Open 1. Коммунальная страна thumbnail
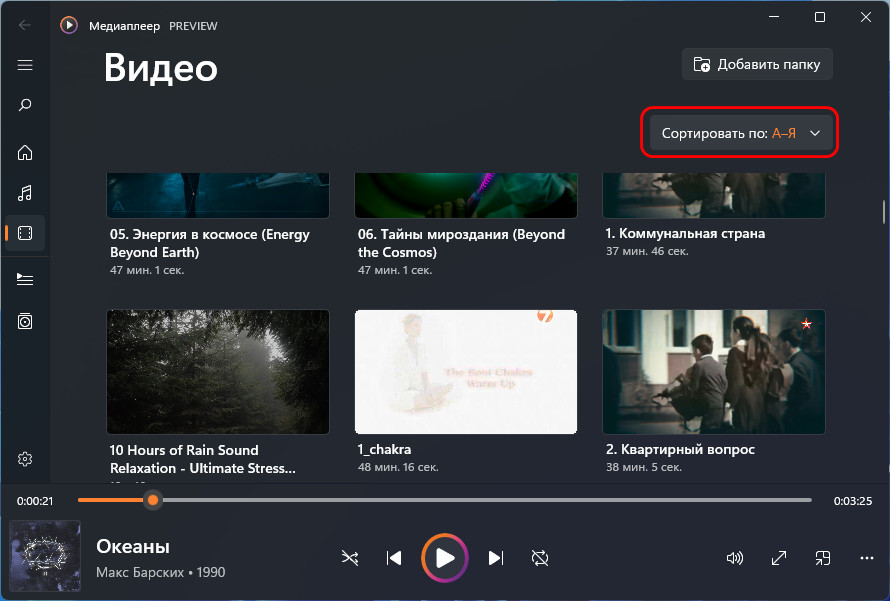The image size is (890, 601). (713, 195)
